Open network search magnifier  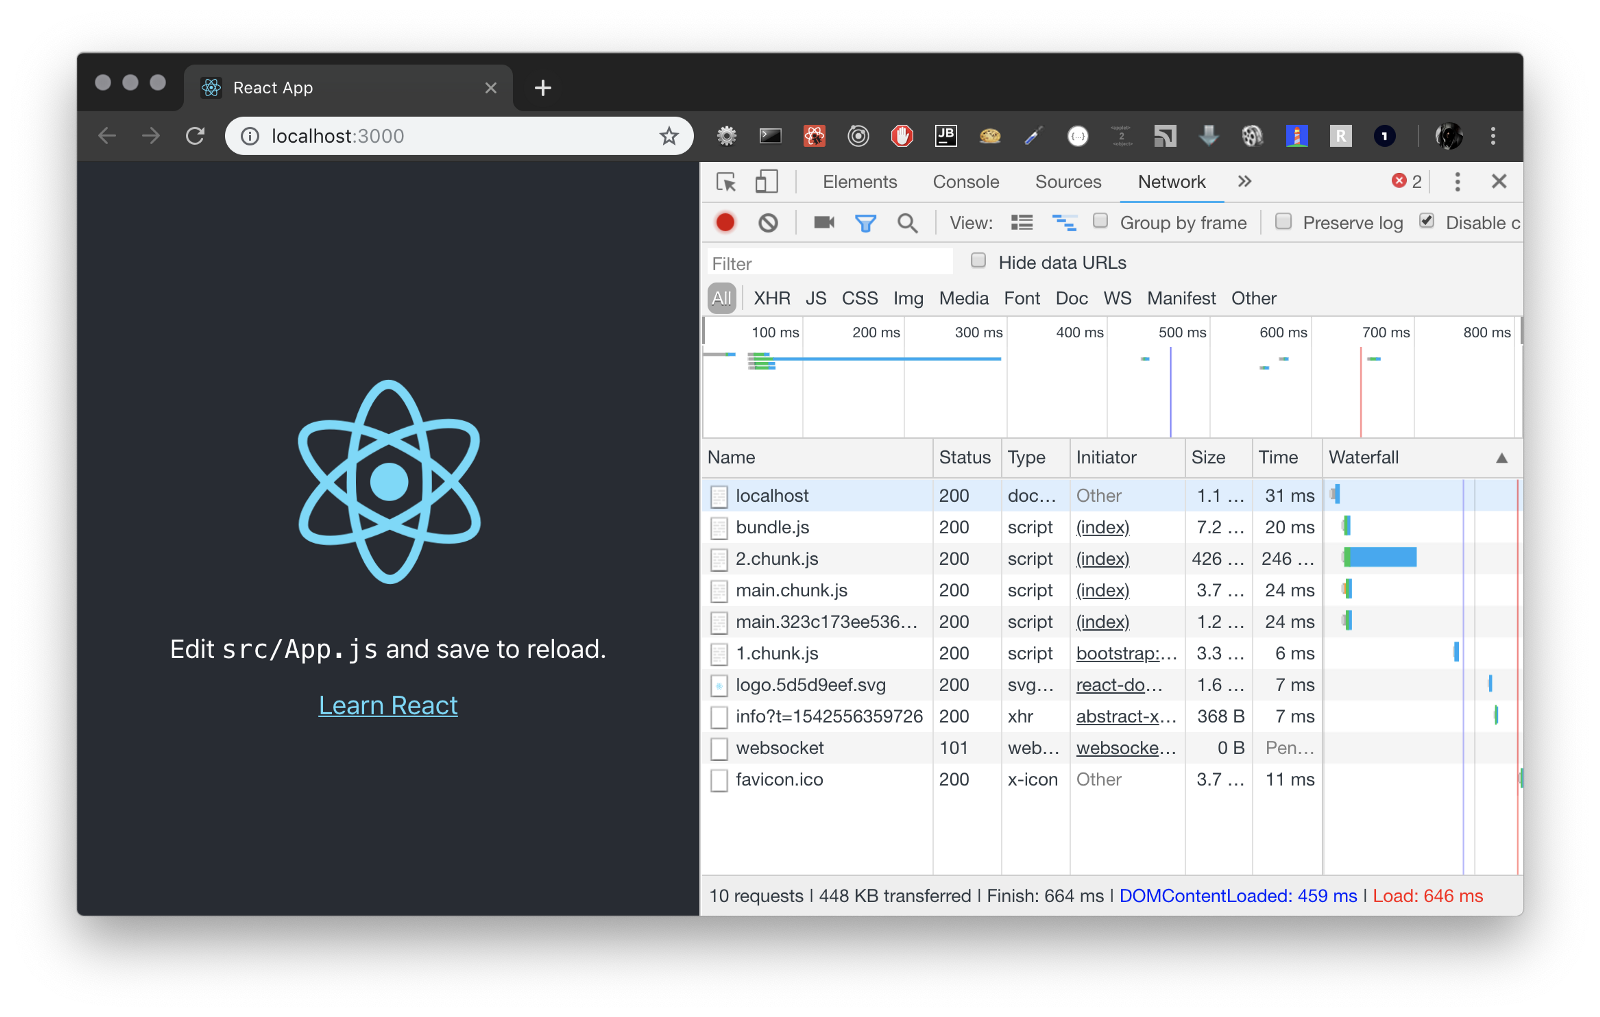click(x=907, y=223)
